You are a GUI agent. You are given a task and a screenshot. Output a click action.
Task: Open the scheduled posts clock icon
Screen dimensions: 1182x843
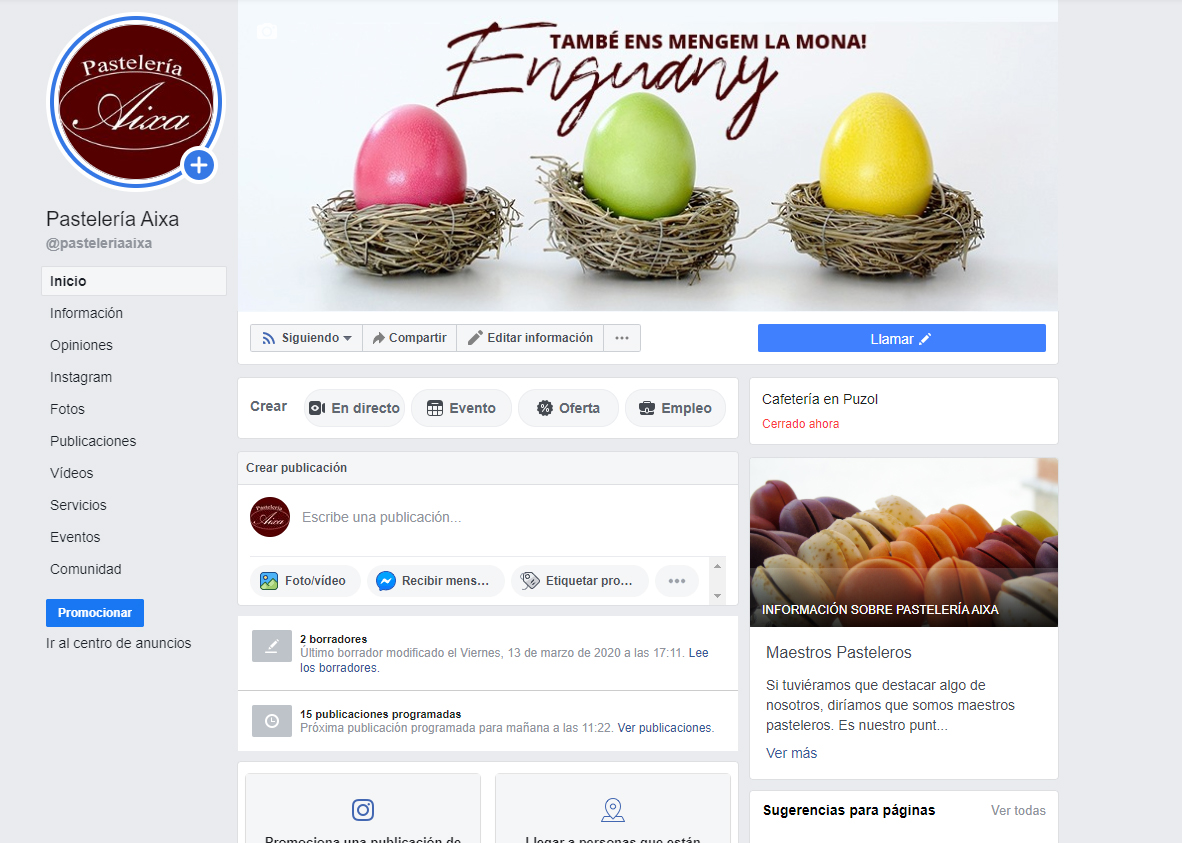(x=272, y=721)
